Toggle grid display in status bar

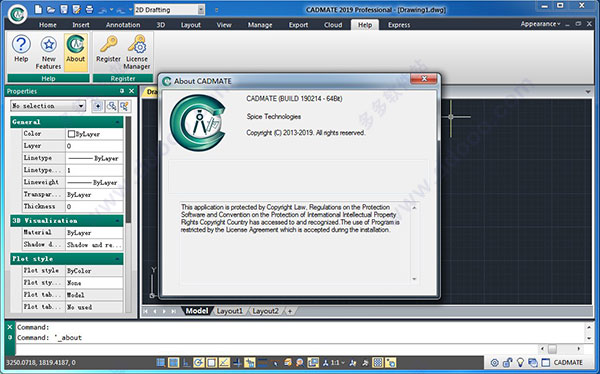[x=161, y=362]
